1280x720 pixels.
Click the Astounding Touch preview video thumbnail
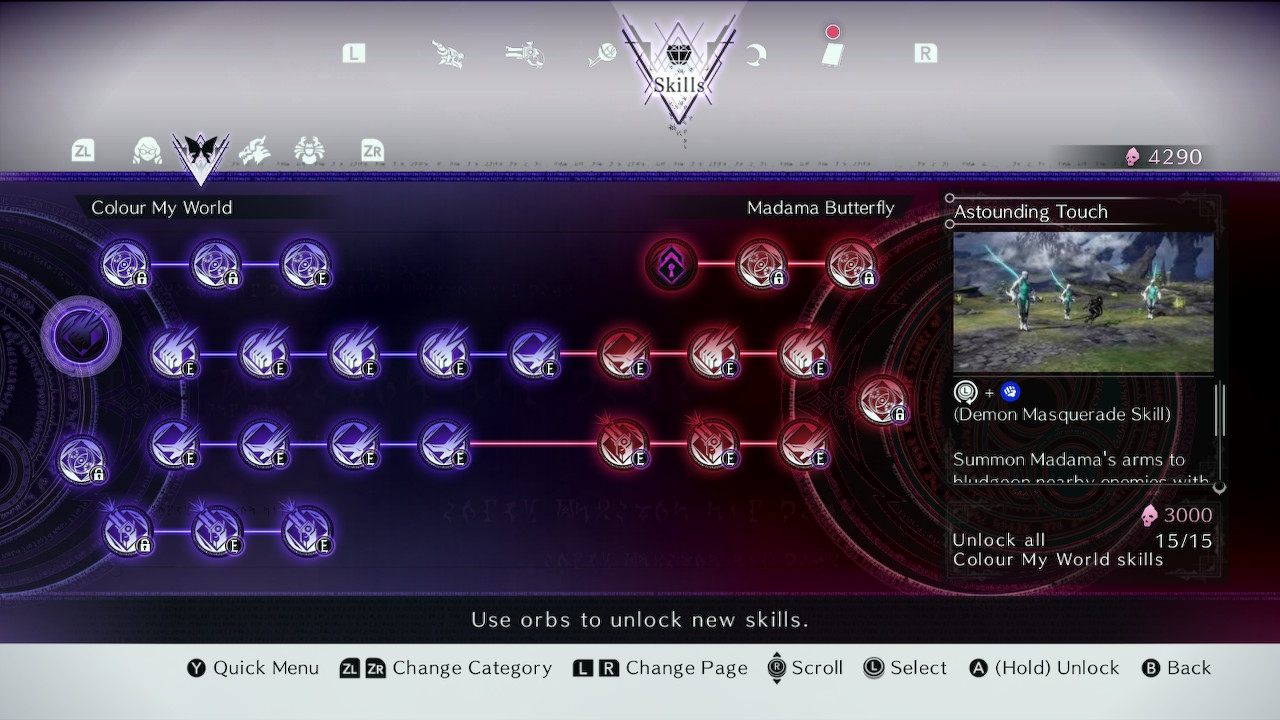[x=1083, y=302]
